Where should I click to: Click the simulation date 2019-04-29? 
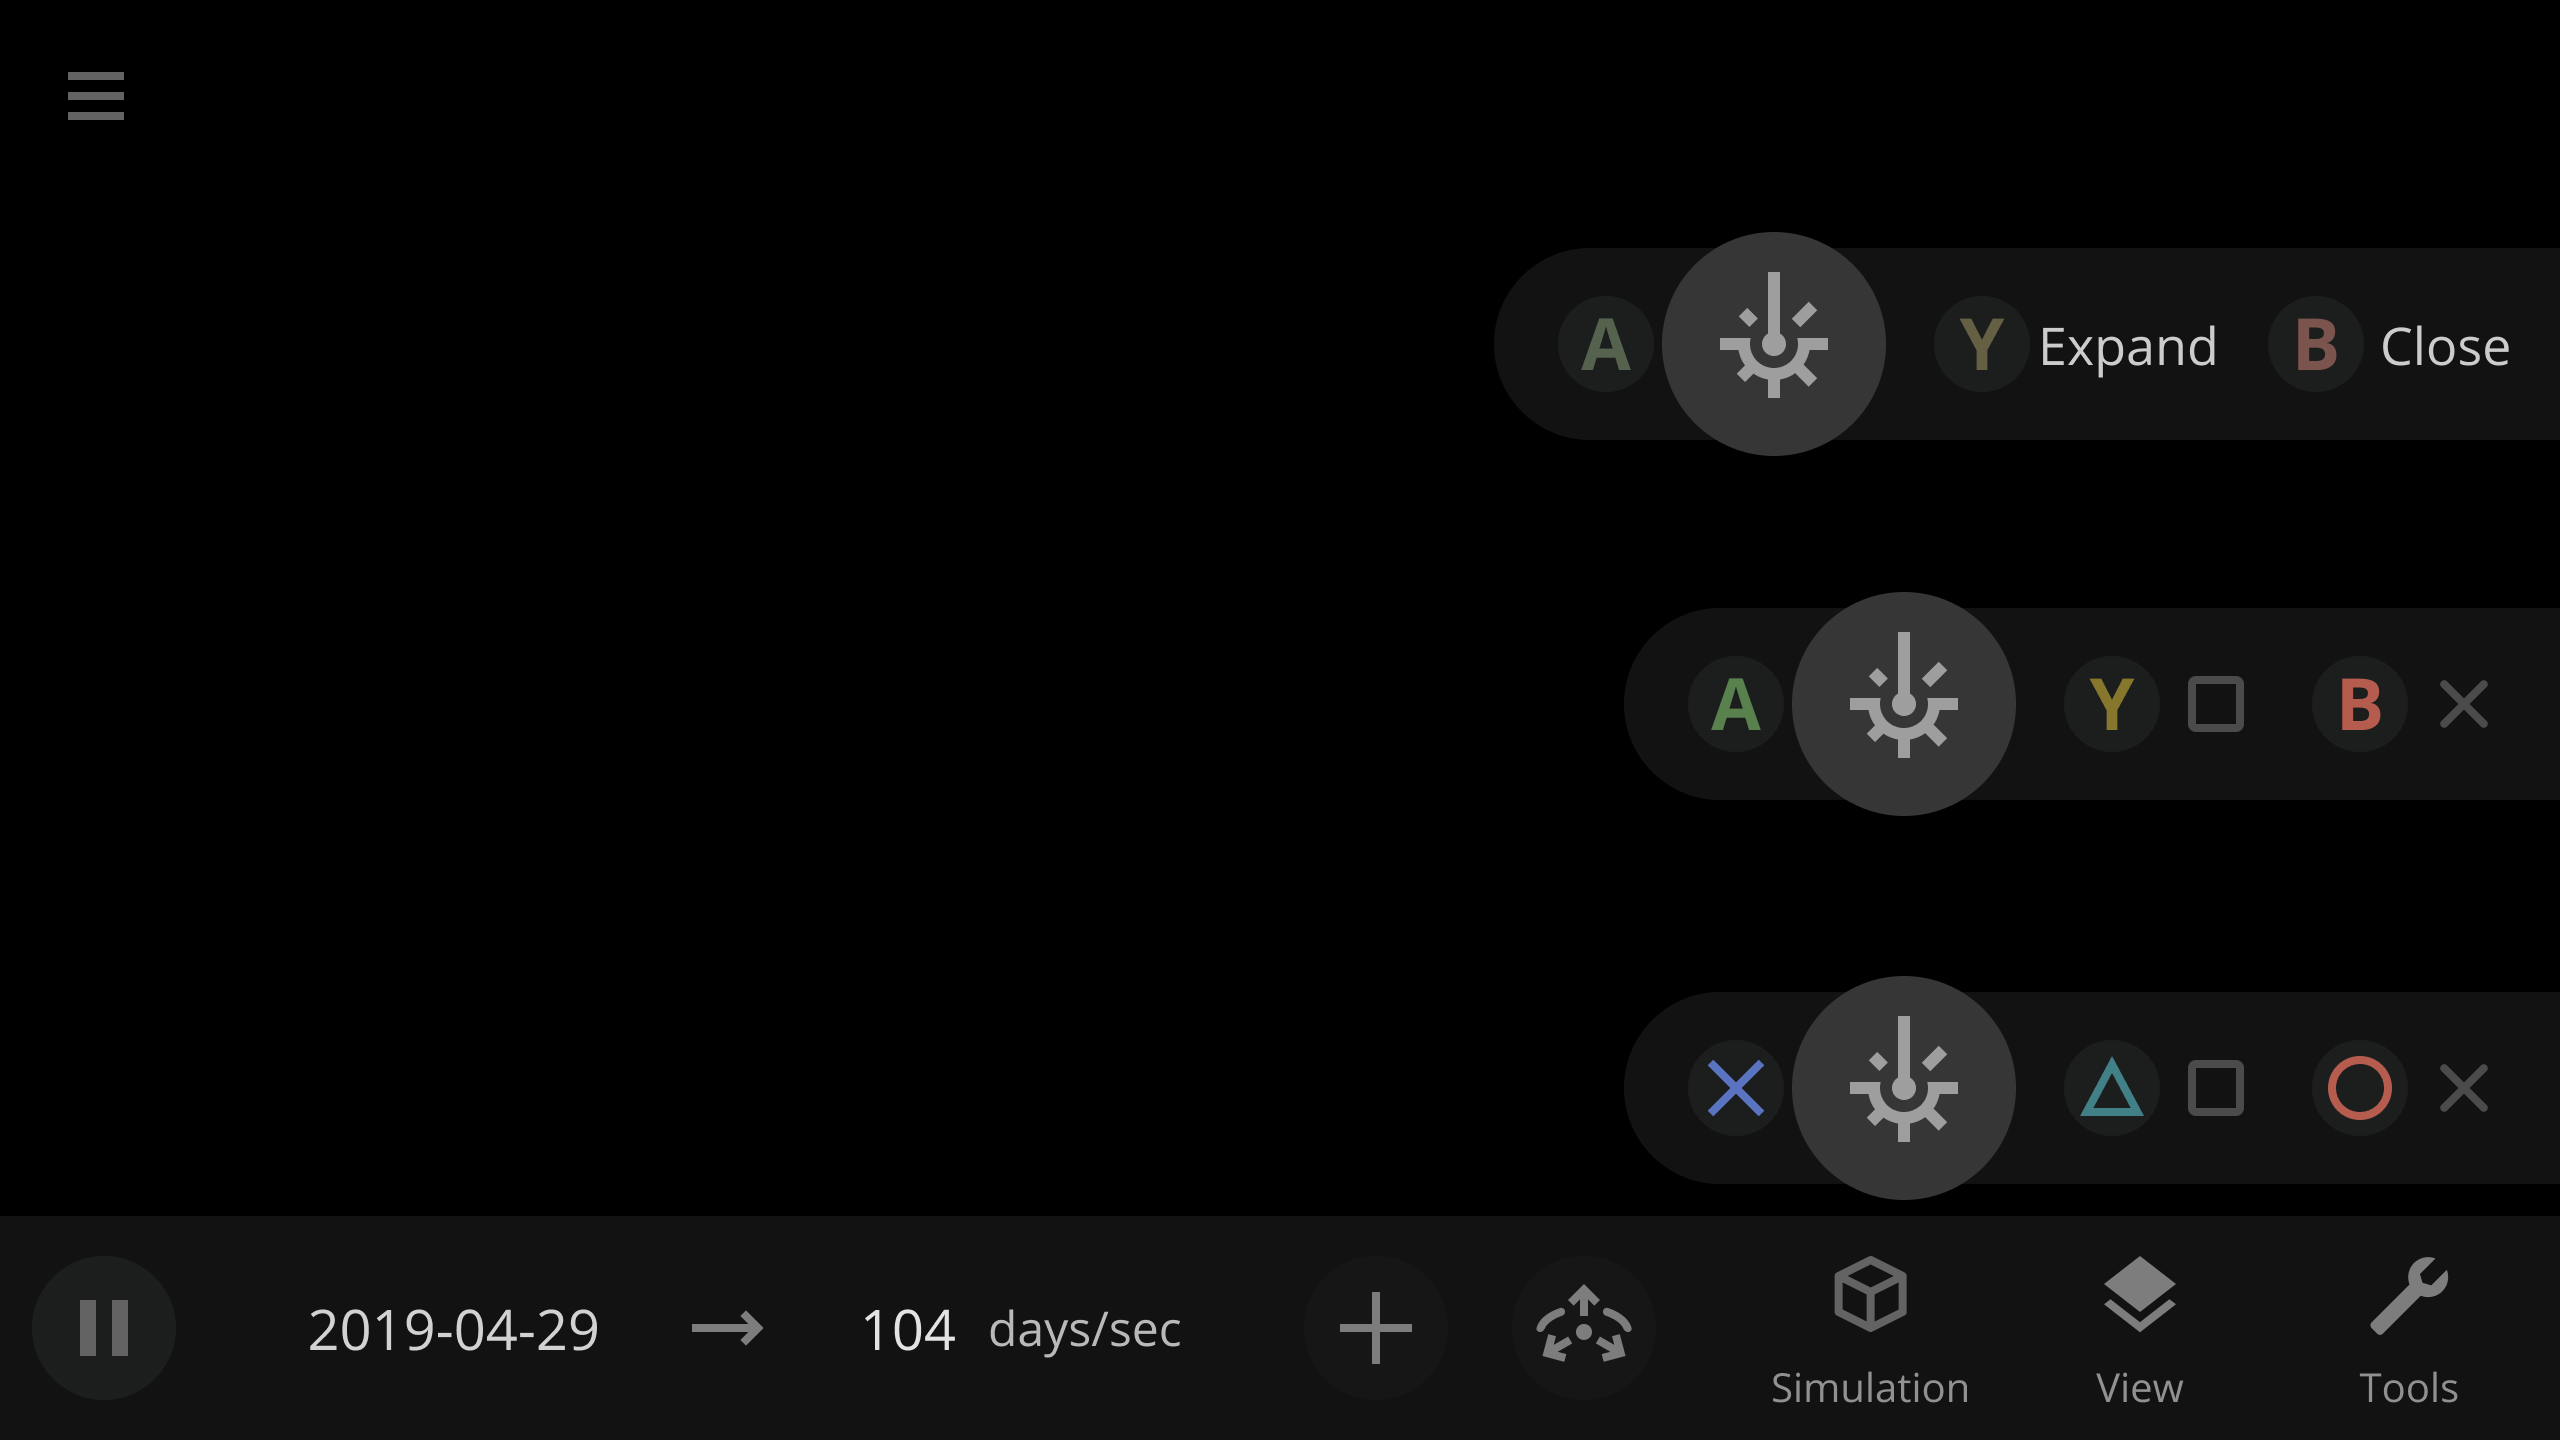pos(453,1330)
